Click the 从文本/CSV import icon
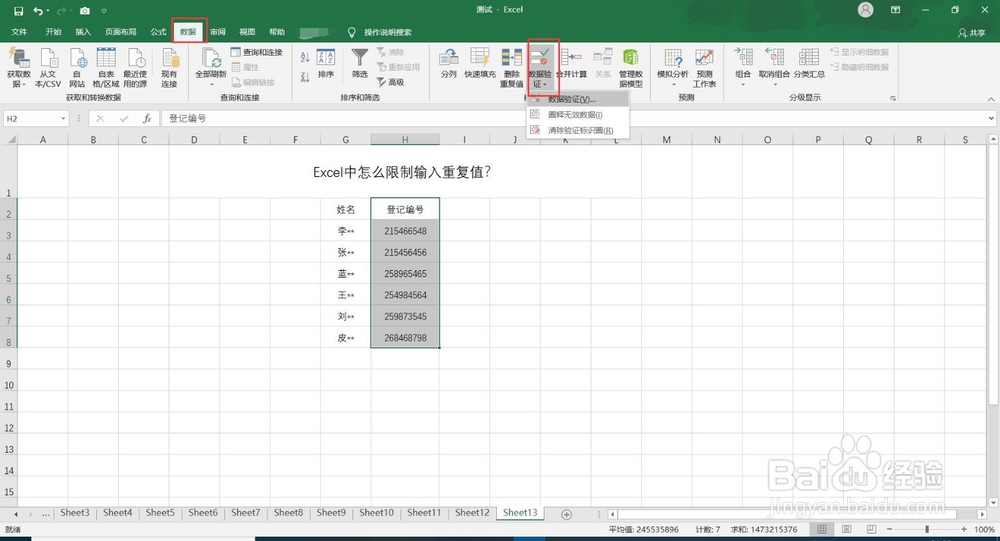1000x541 pixels. click(x=48, y=67)
